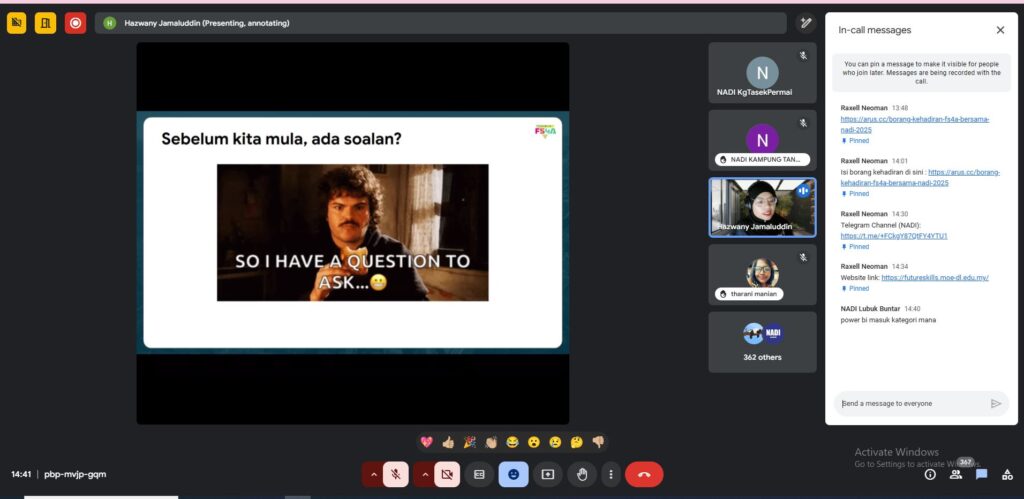Image resolution: width=1024 pixels, height=499 pixels.
Task: Turn on the camera
Action: point(446,474)
